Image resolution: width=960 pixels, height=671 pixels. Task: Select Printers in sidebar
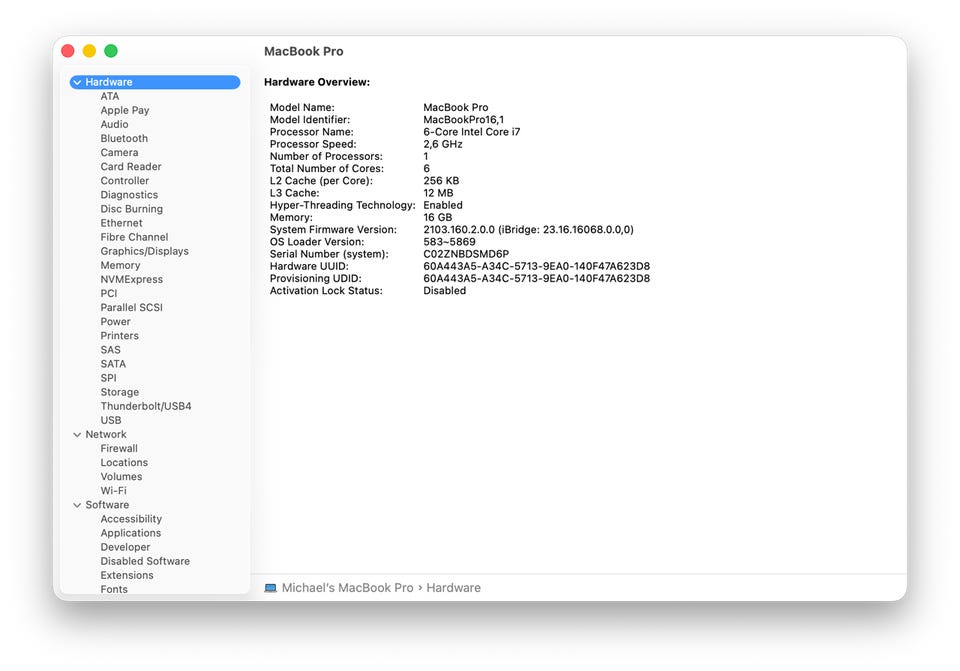[119, 336]
